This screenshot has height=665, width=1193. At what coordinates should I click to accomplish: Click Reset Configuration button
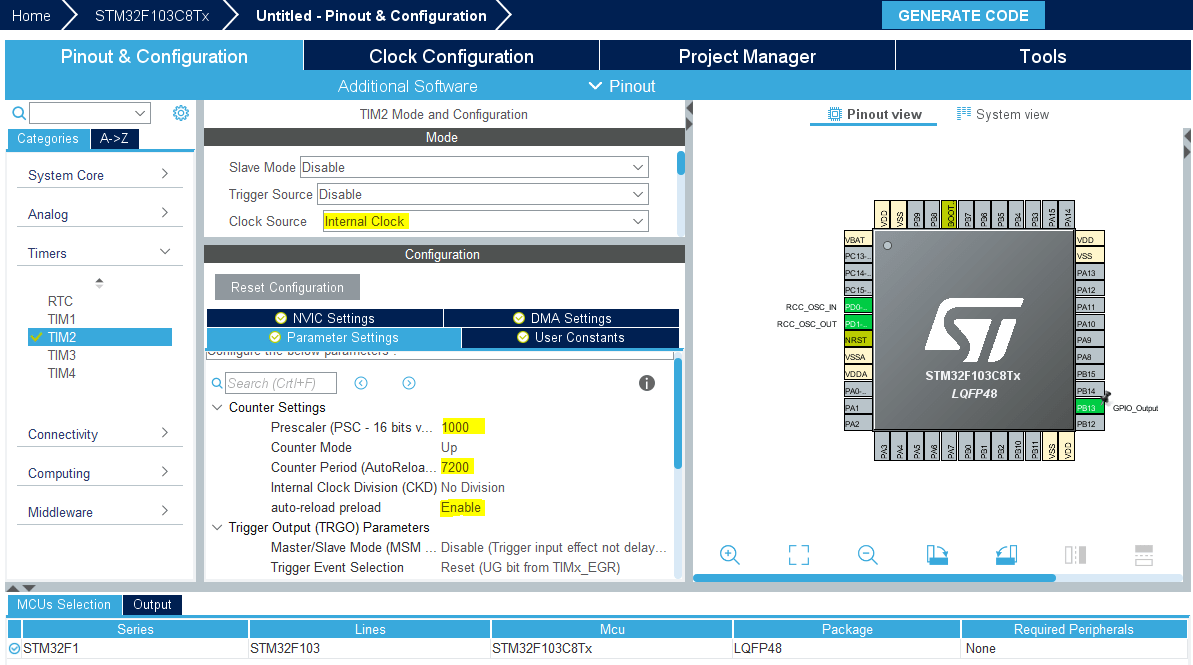pos(288,288)
